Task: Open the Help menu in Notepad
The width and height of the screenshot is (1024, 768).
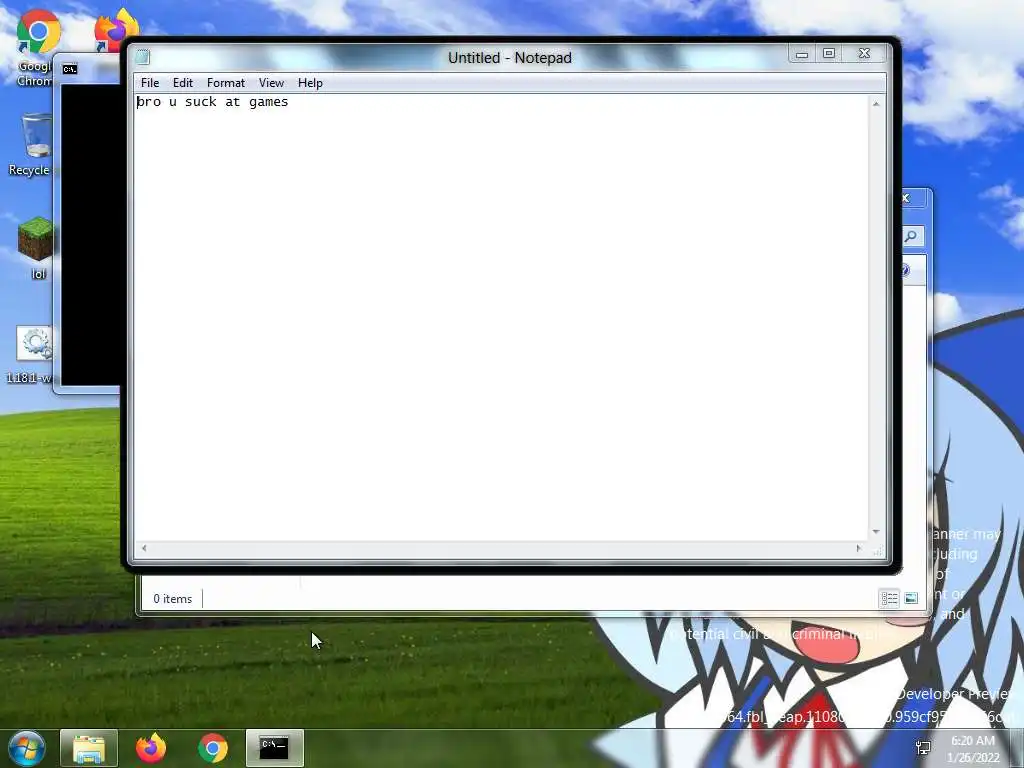Action: [310, 83]
